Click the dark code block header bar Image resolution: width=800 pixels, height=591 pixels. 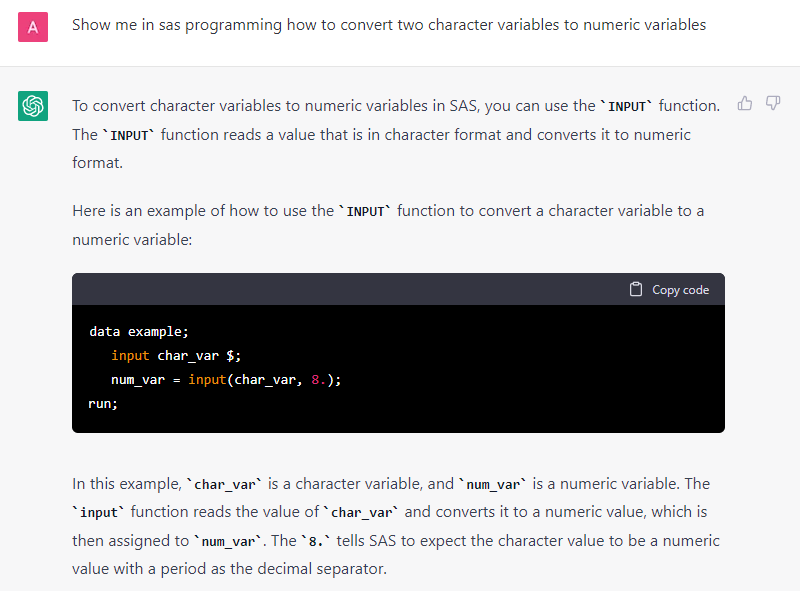coord(398,289)
